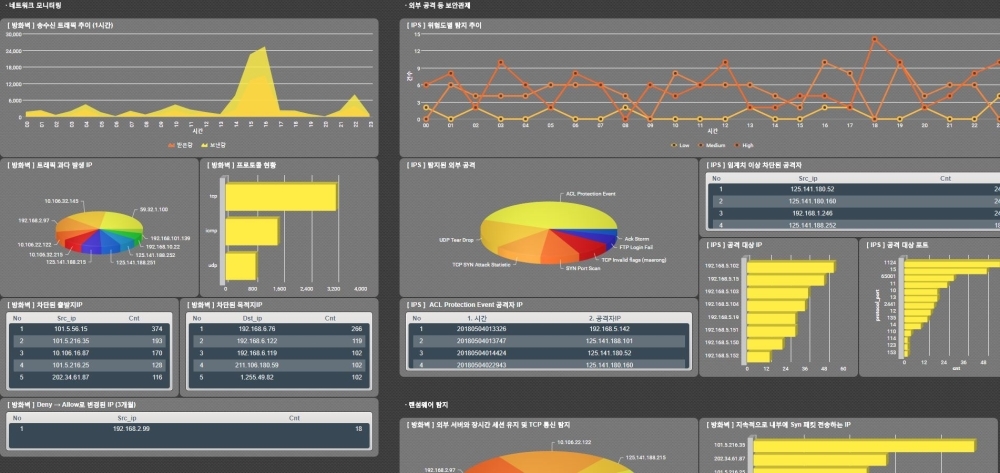This screenshot has height=473, width=1000.
Task: Click 125.141.188.215 label on session detection pie
Action: click(x=646, y=458)
